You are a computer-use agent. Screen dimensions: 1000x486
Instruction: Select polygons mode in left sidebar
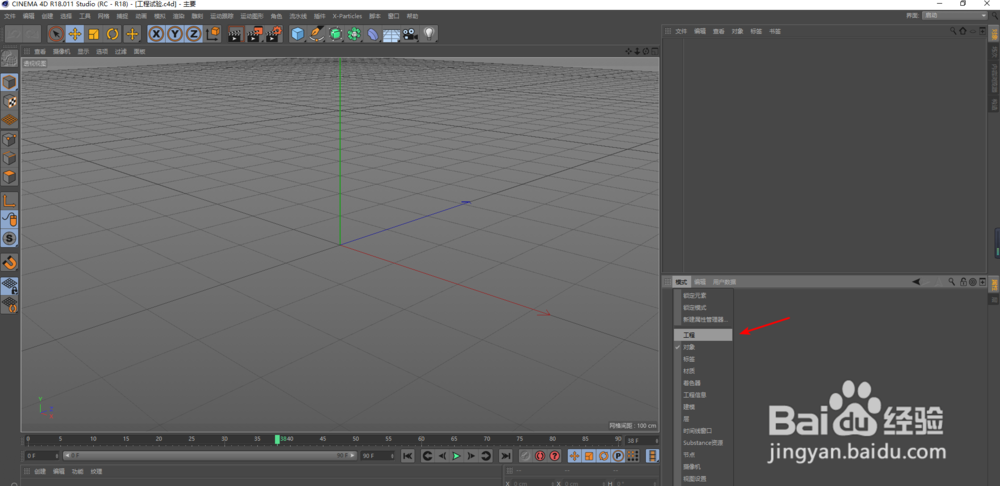pos(10,177)
